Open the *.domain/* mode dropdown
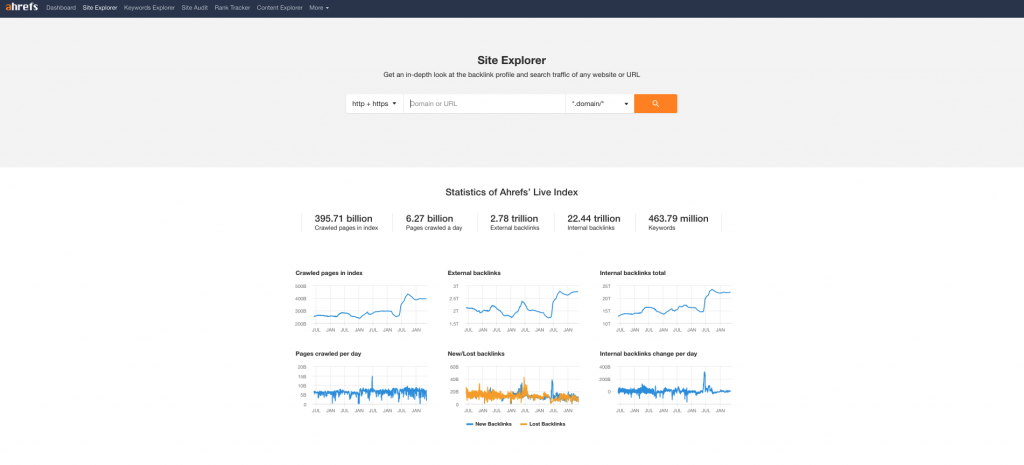Image resolution: width=1024 pixels, height=465 pixels. [600, 103]
